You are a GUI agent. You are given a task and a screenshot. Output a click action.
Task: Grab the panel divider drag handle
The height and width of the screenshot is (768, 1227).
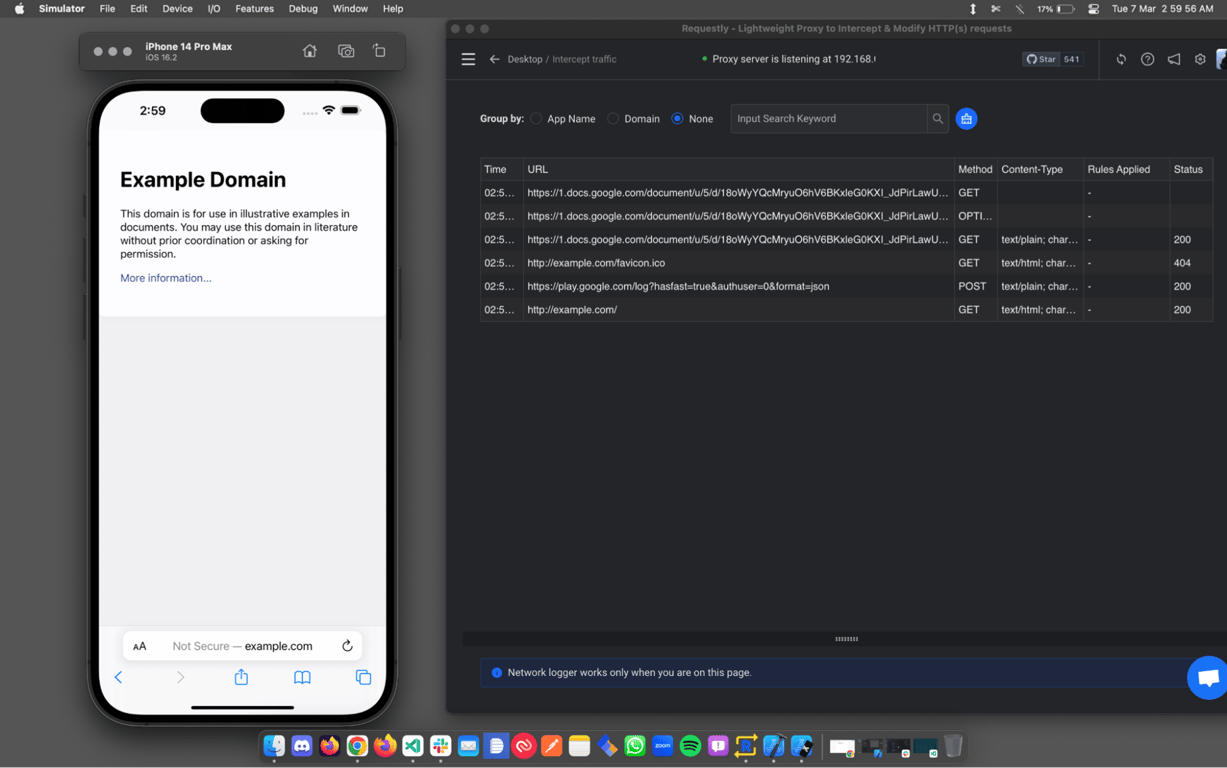[x=846, y=638]
